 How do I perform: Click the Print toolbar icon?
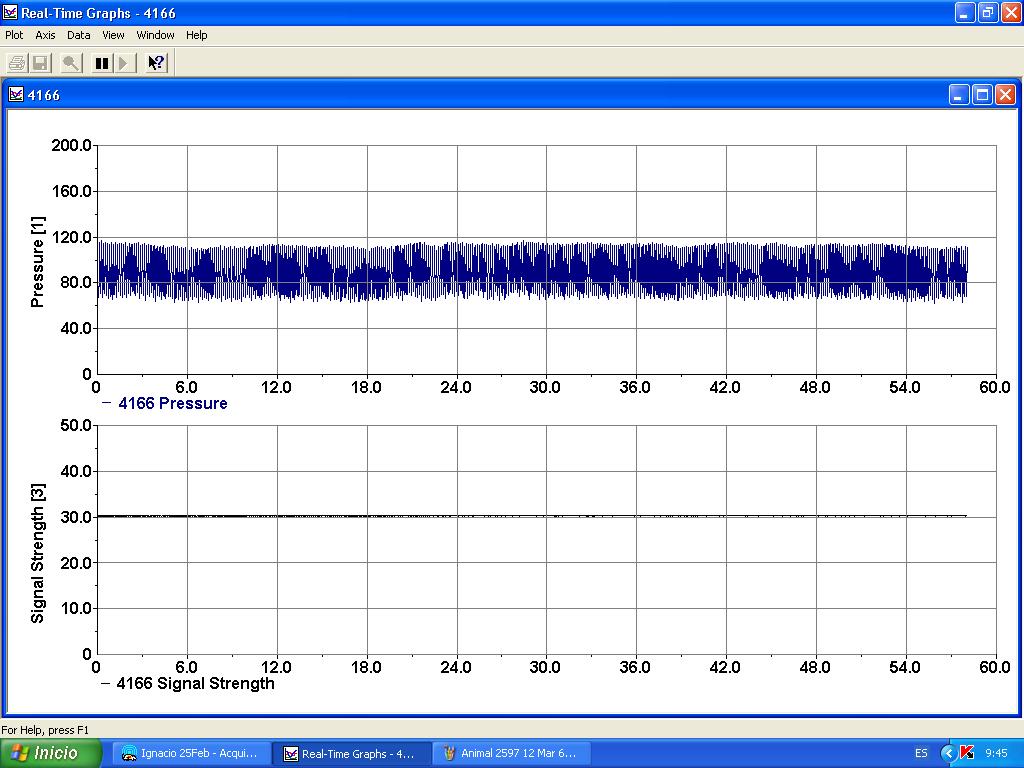coord(17,63)
